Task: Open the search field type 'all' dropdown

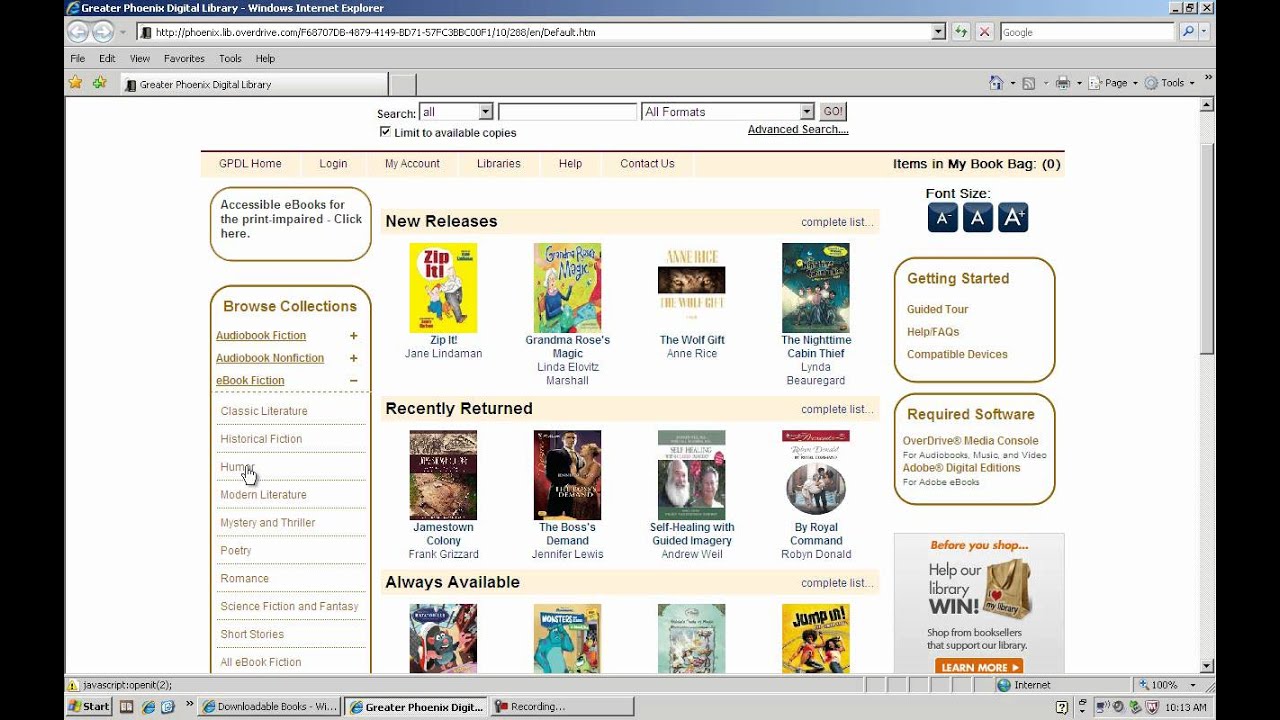Action: [485, 112]
